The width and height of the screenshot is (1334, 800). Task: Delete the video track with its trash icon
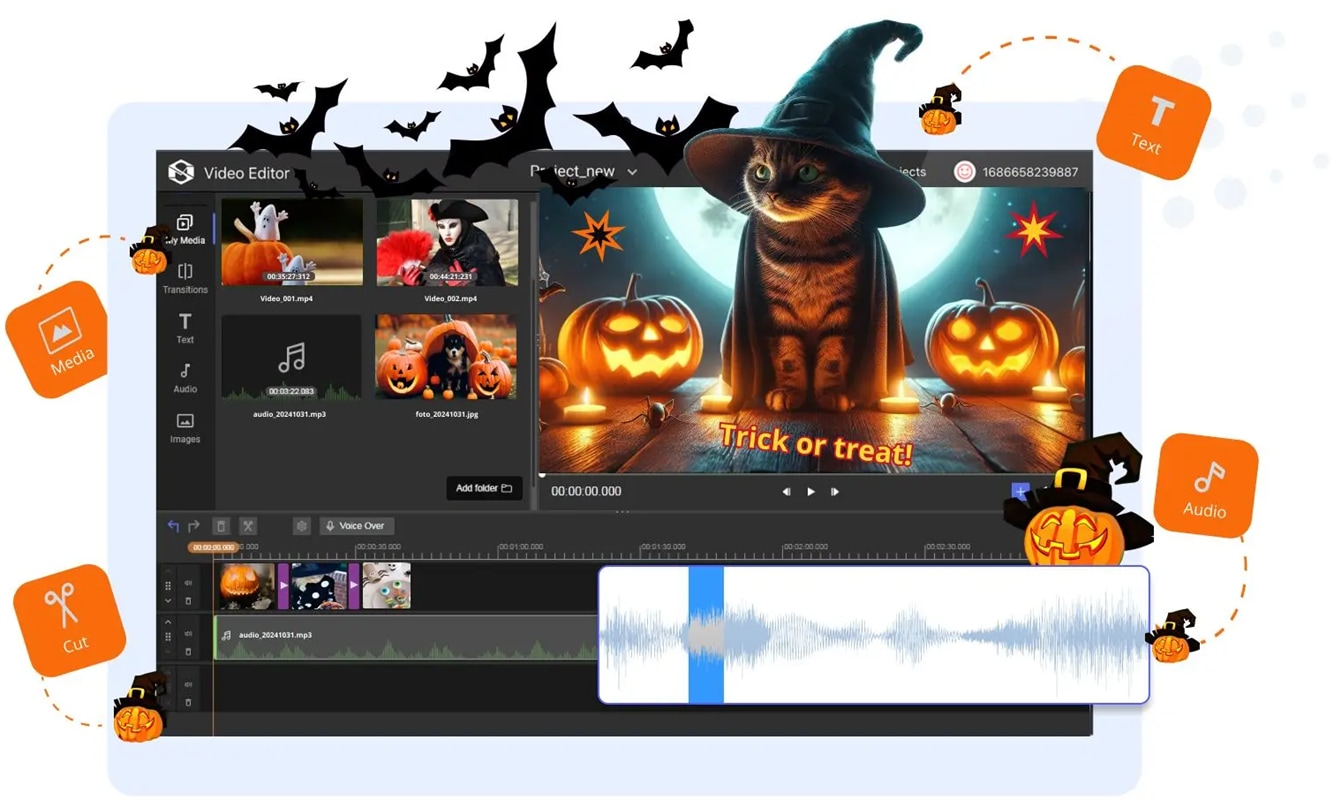coord(188,601)
